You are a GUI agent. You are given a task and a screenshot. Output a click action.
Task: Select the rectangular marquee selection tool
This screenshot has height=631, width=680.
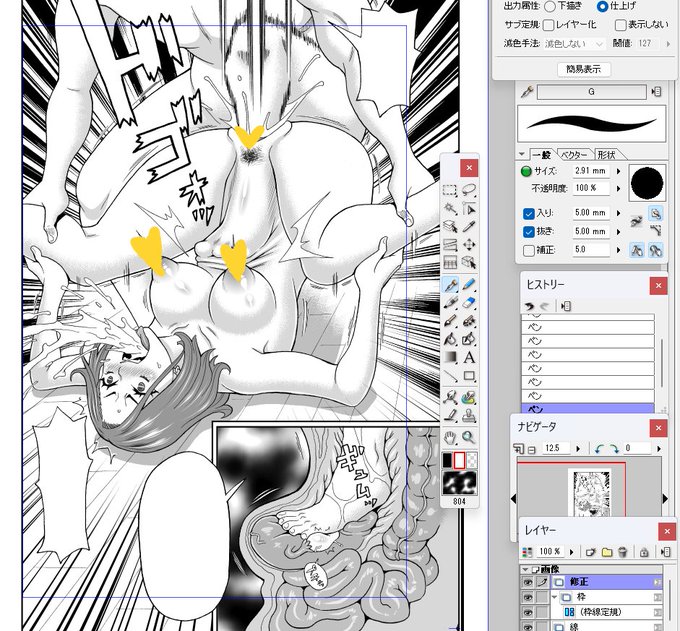(450, 191)
